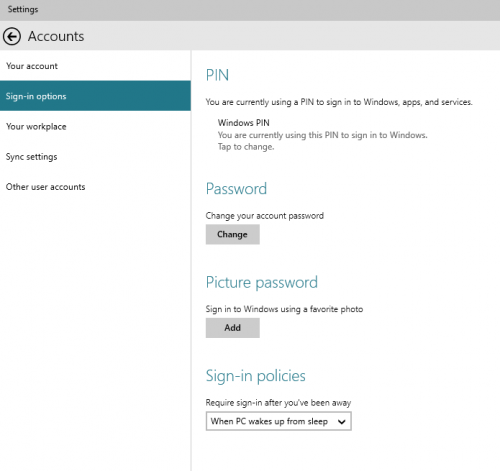Click the Change your account password label
This screenshot has width=500, height=471.
[265, 216]
